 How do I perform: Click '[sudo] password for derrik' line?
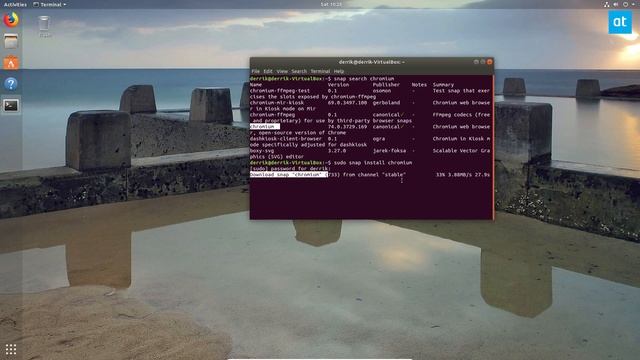point(290,169)
